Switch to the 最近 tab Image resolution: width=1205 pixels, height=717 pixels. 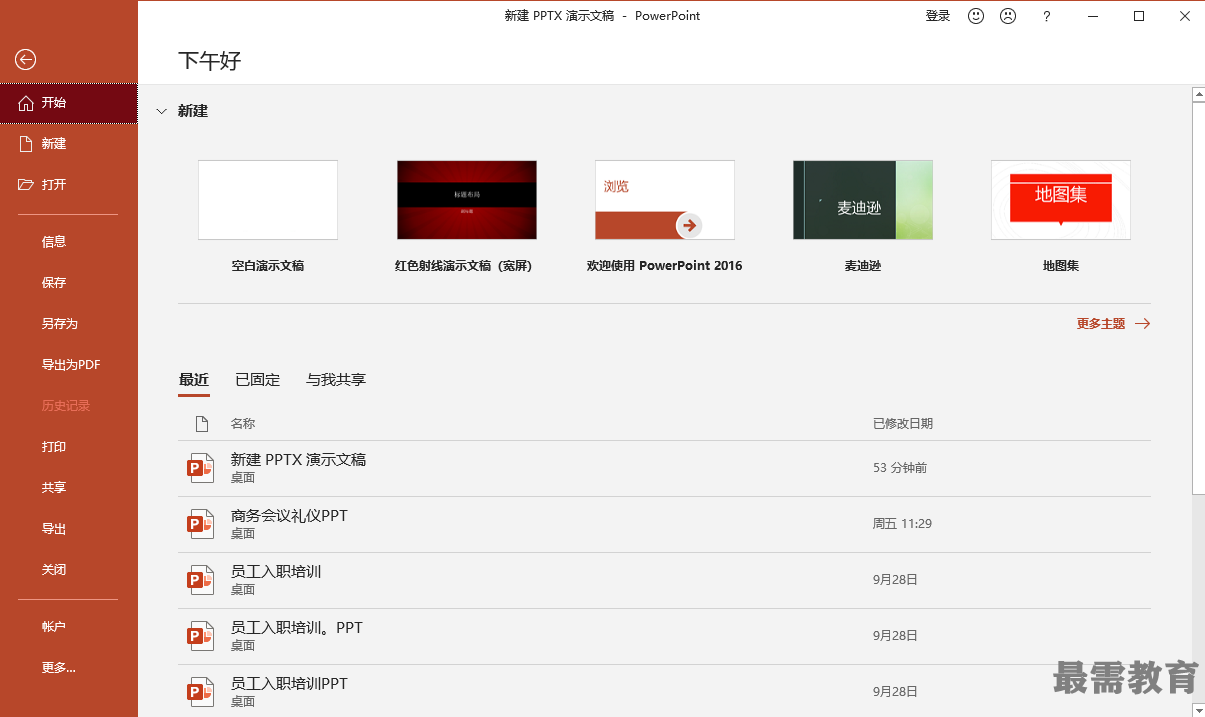194,380
